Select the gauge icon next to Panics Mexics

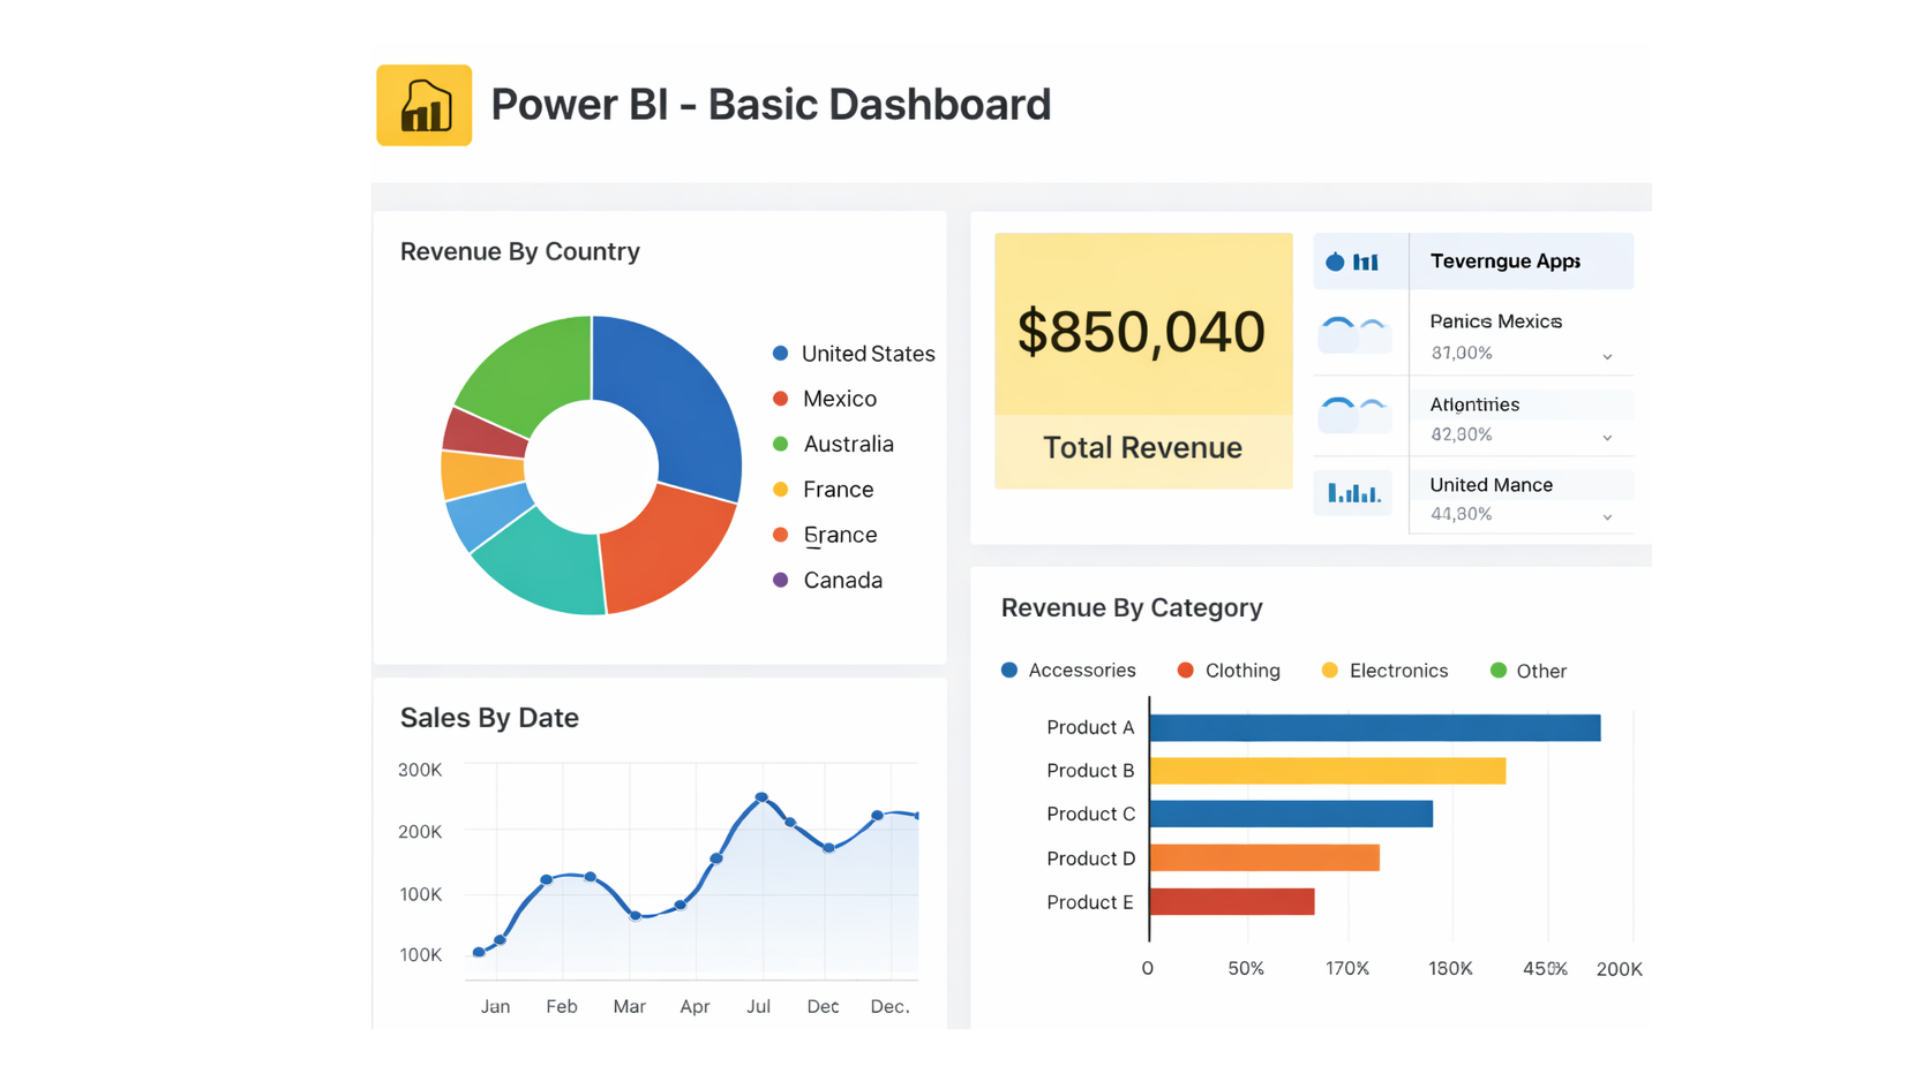coord(1354,334)
